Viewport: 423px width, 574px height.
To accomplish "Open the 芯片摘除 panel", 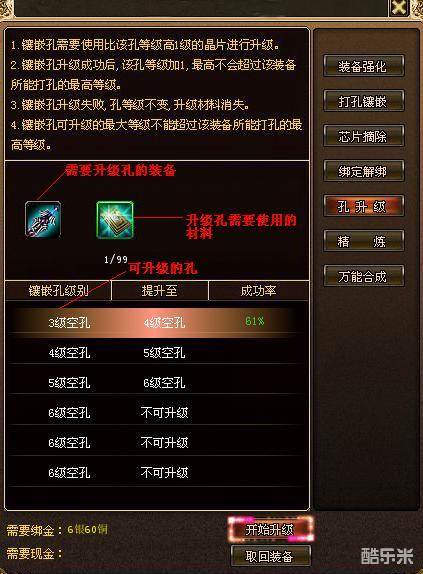I will click(364, 136).
